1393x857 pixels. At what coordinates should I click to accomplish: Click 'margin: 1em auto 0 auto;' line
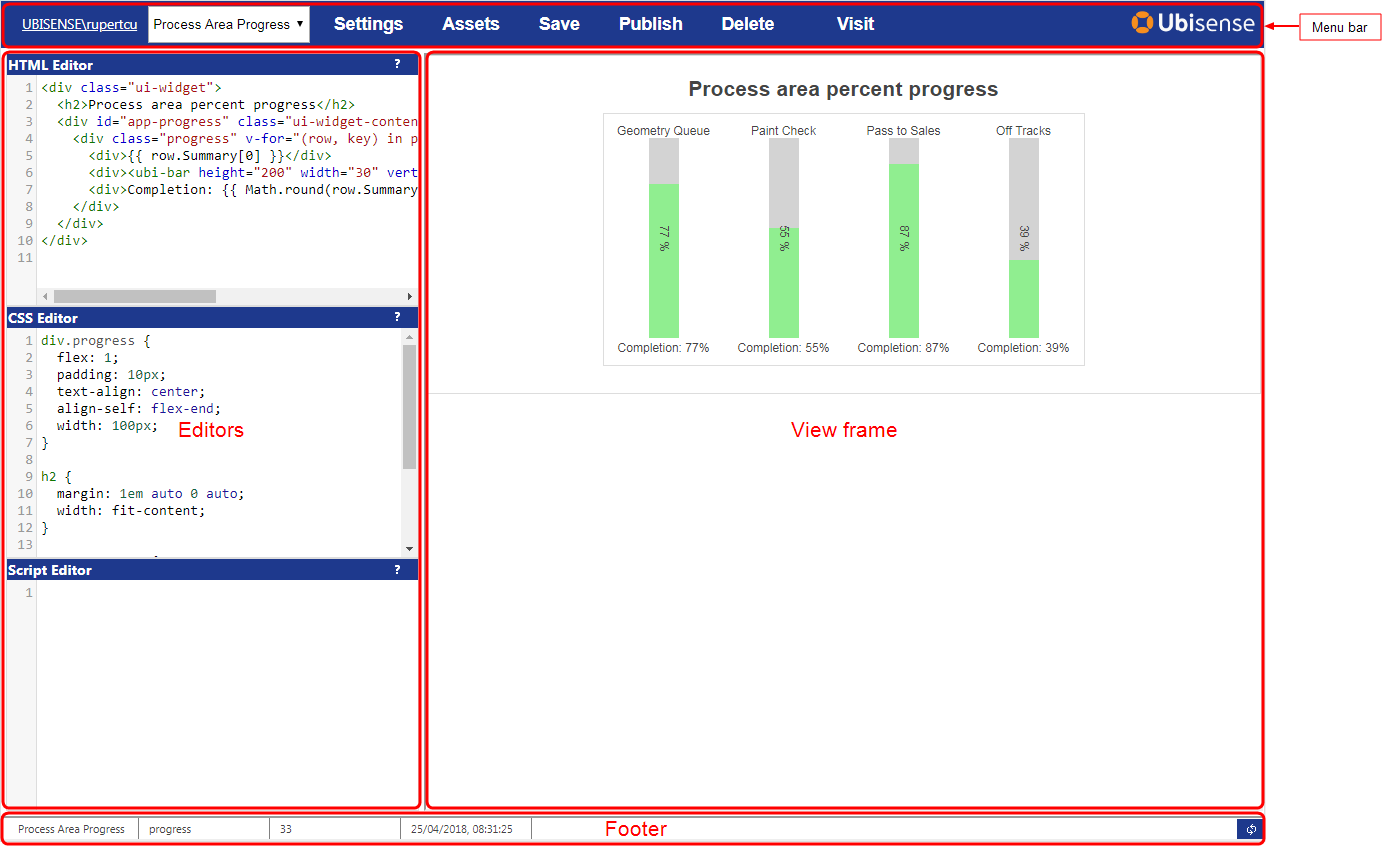pos(150,494)
